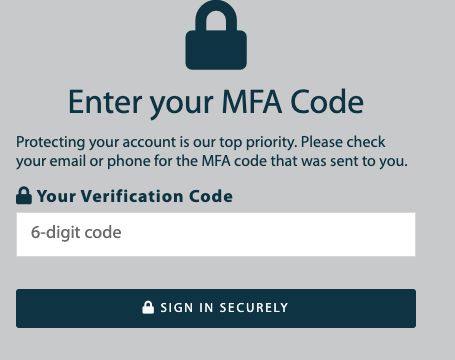Click the word 'MFA' in the heading
This screenshot has height=360, width=455.
click(x=252, y=102)
